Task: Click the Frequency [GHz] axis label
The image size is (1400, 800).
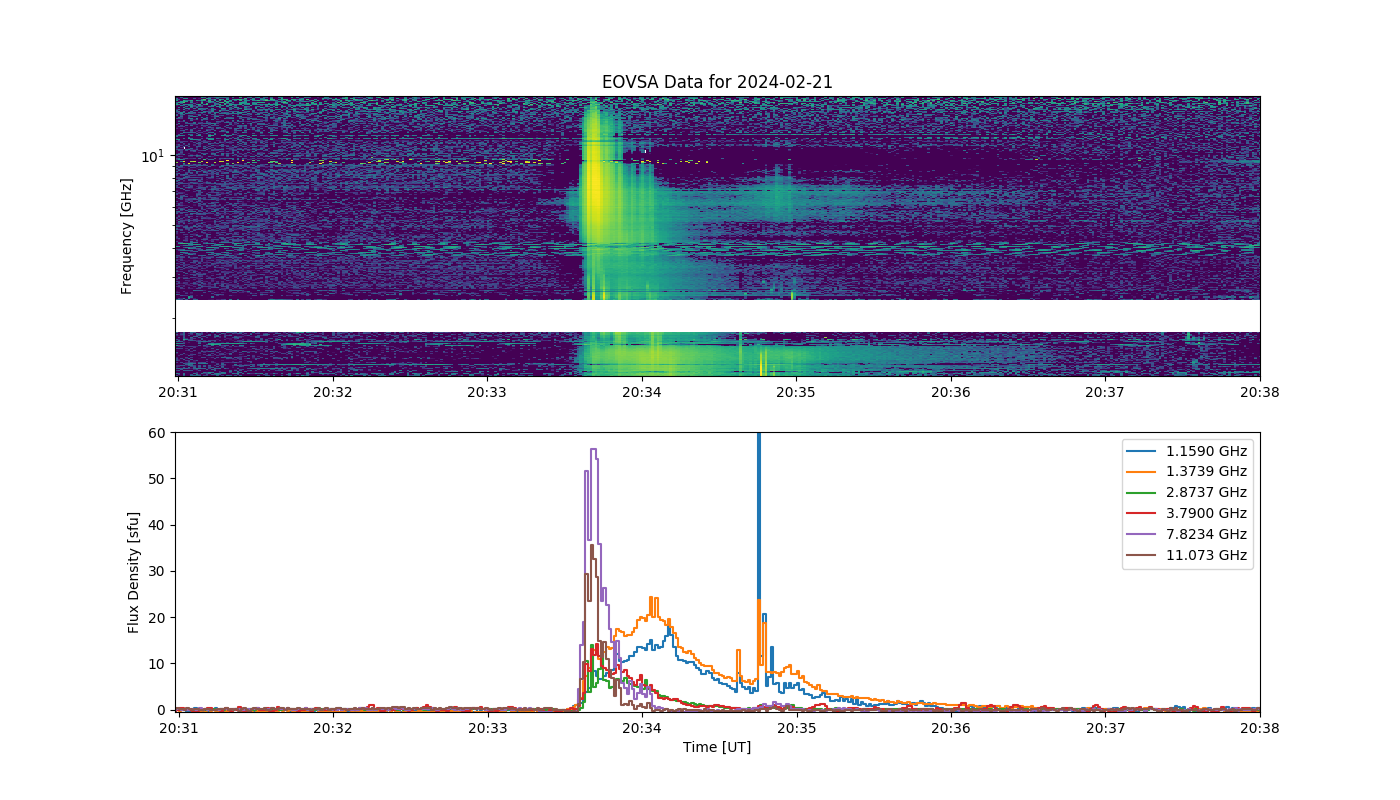Action: tap(127, 236)
